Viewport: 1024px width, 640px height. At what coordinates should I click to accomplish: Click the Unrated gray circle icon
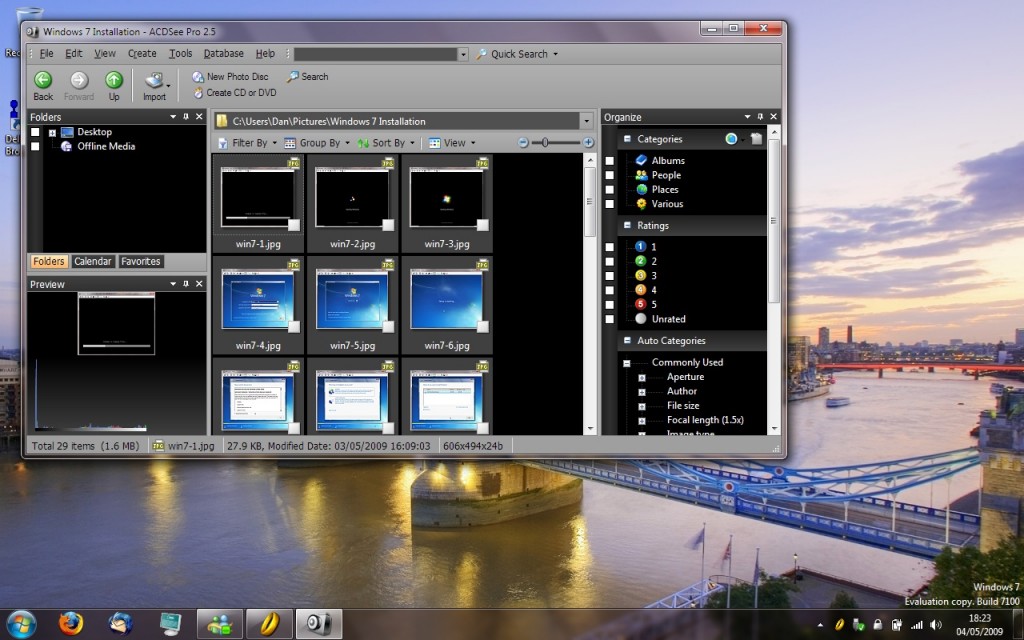click(641, 319)
